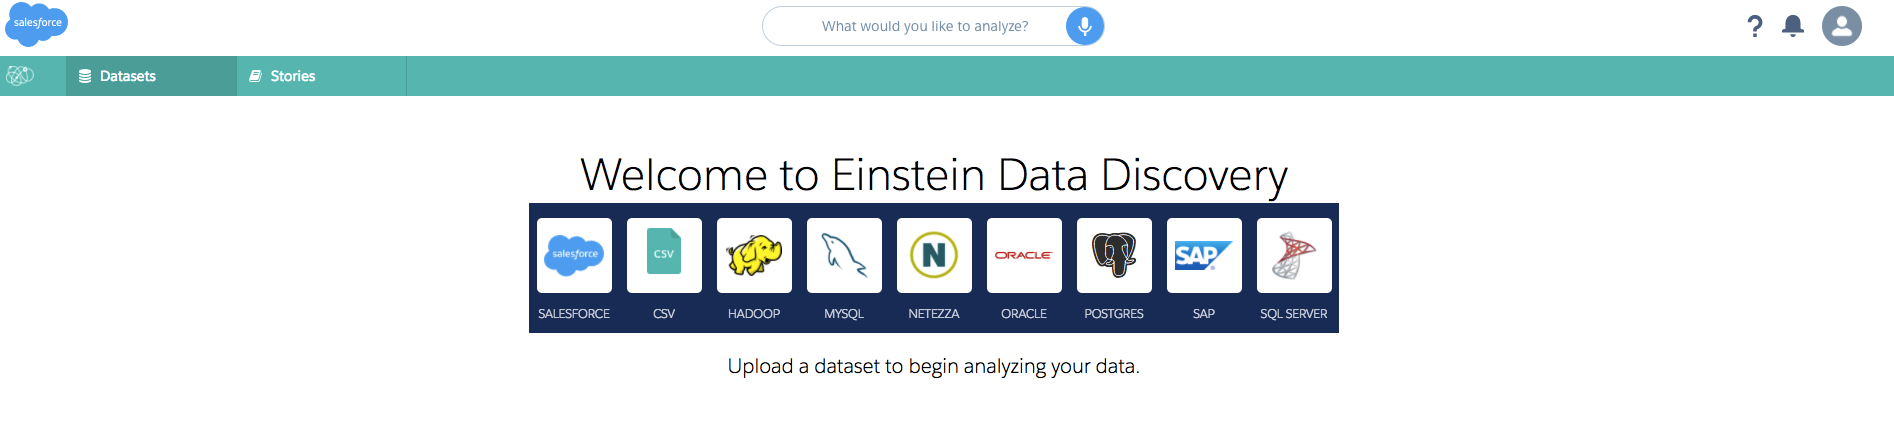Choose the CSV upload tile
The image size is (1894, 422).
664,255
